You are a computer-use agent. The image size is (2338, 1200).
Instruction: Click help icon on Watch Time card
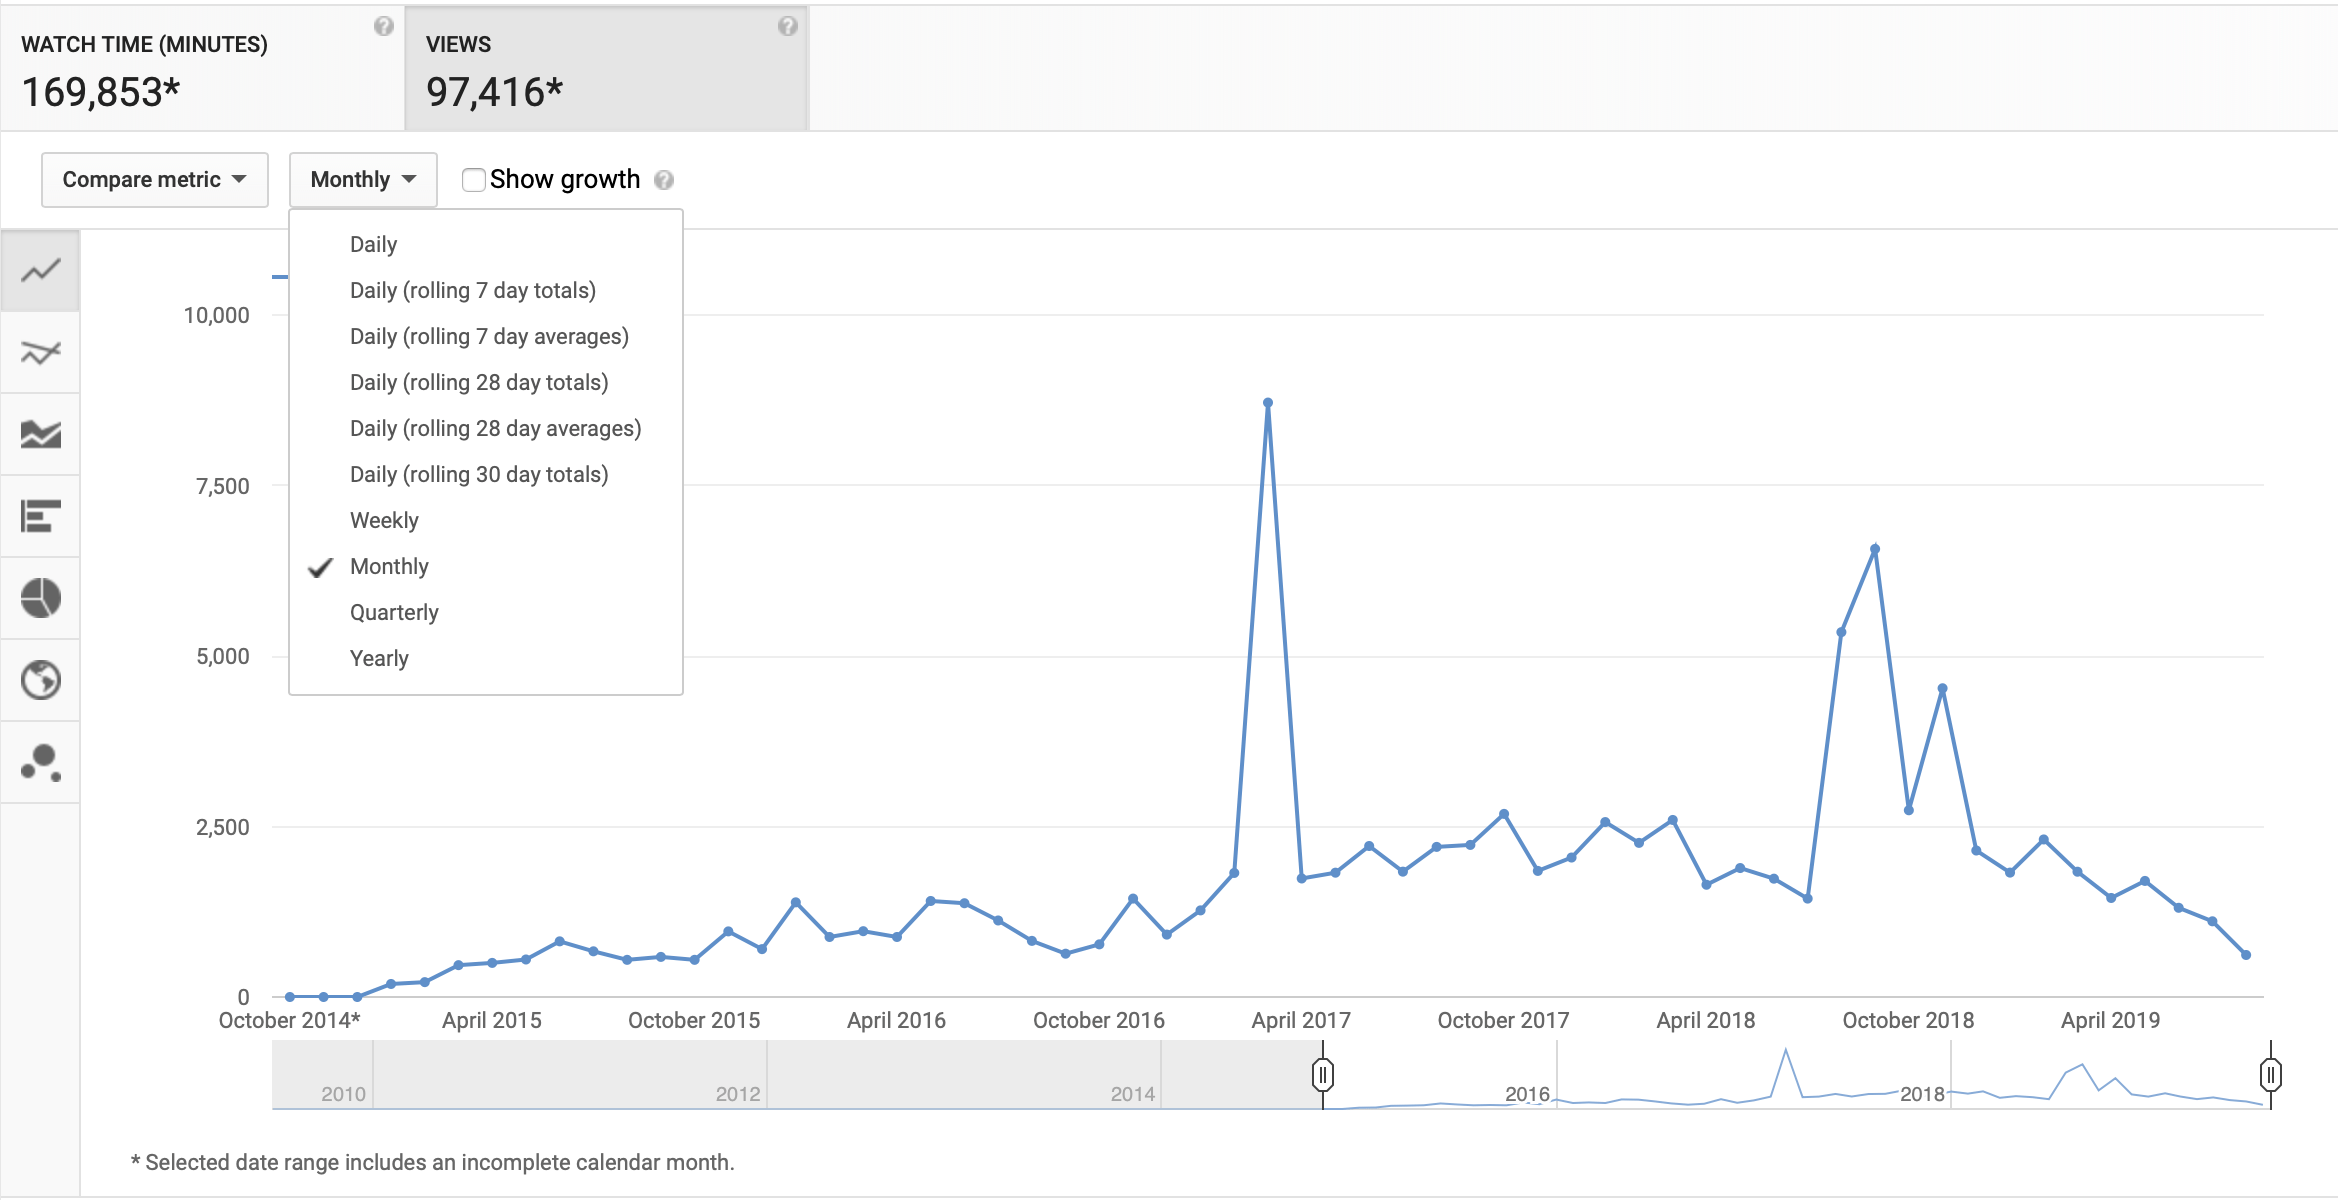[x=383, y=26]
